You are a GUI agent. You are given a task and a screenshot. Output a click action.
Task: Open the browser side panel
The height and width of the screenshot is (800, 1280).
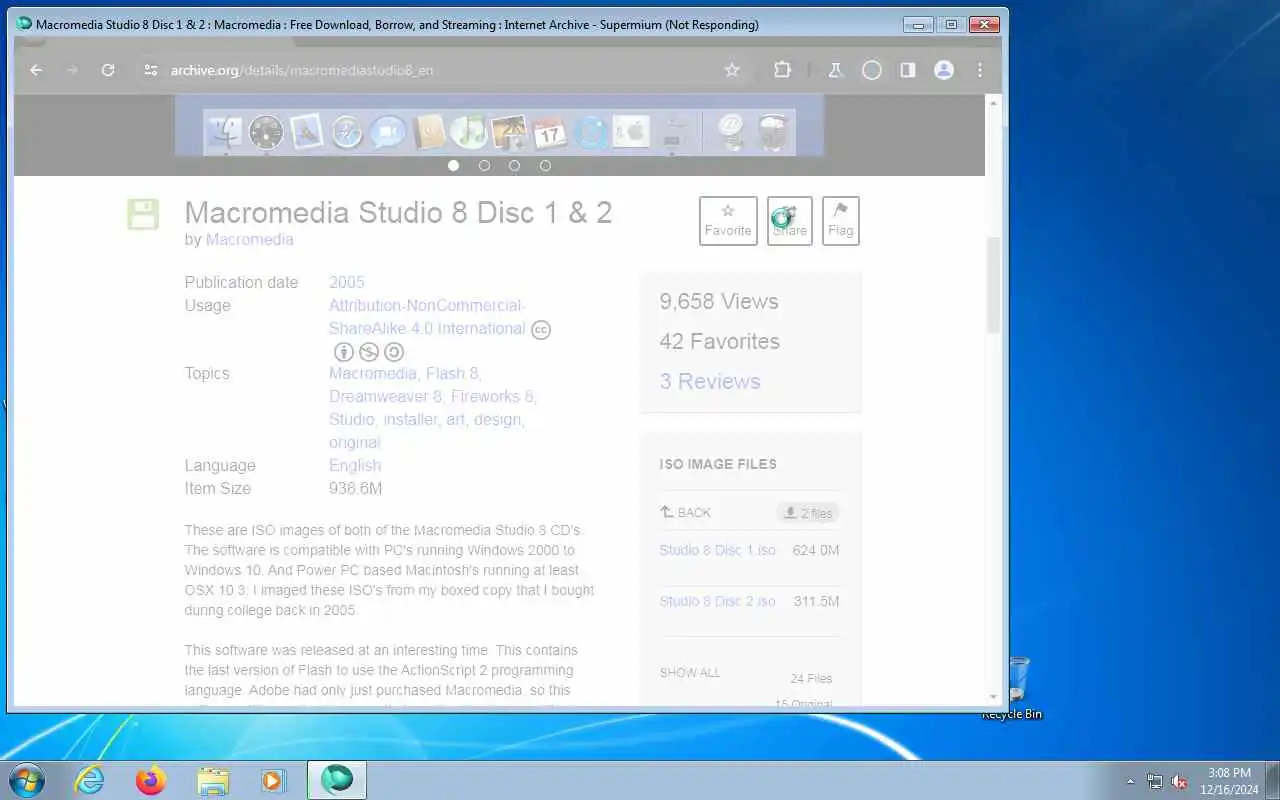pos(908,70)
